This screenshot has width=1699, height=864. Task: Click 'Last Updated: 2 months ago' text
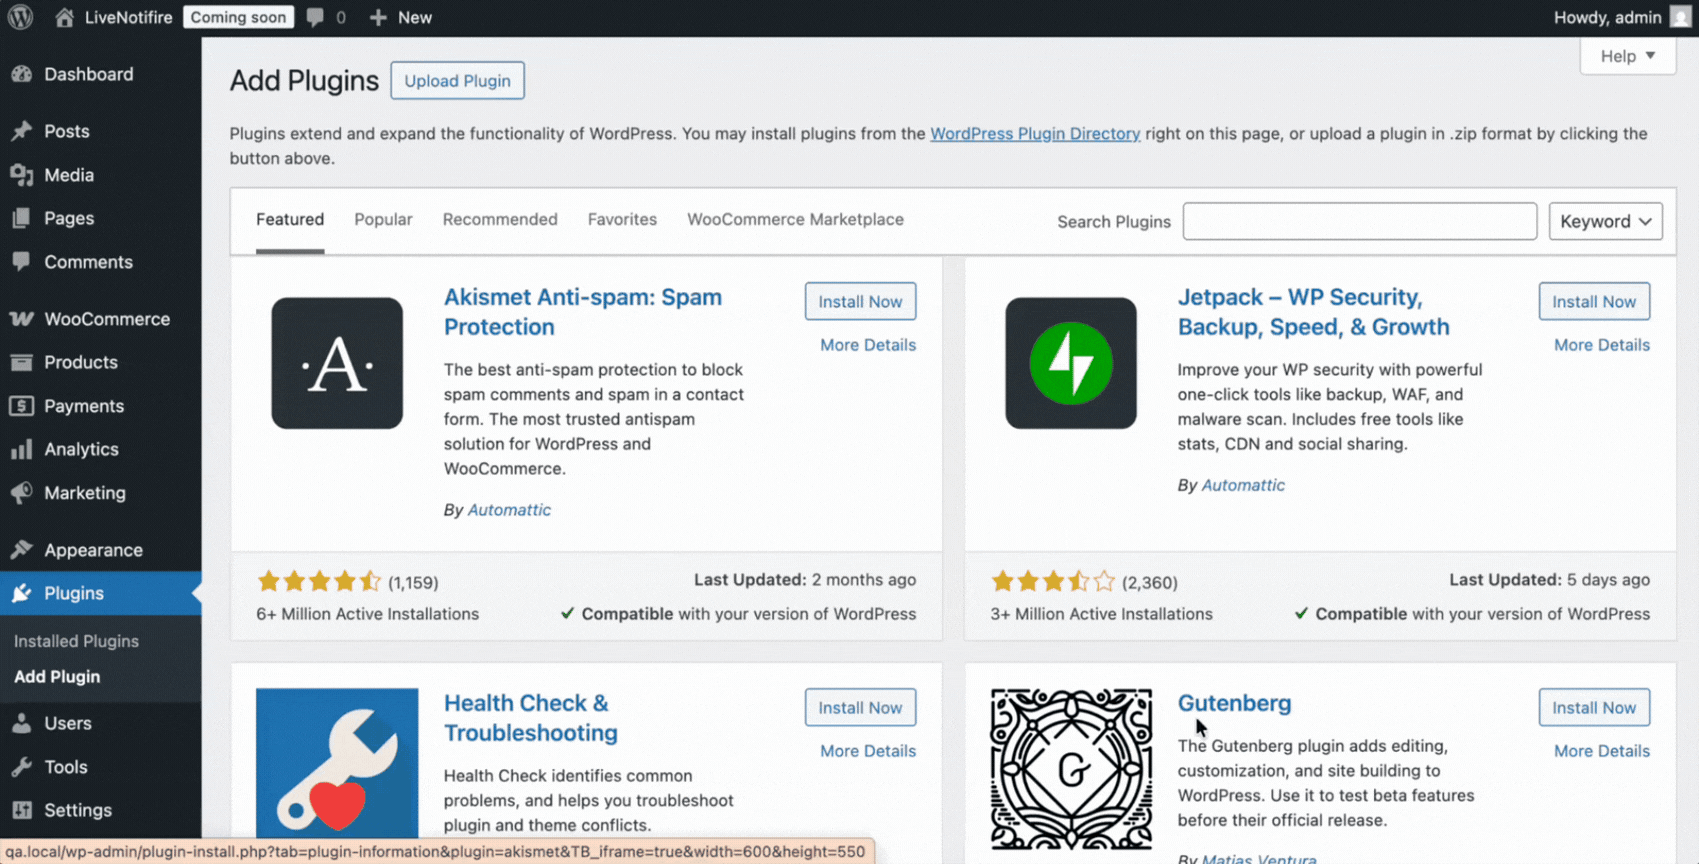(805, 580)
